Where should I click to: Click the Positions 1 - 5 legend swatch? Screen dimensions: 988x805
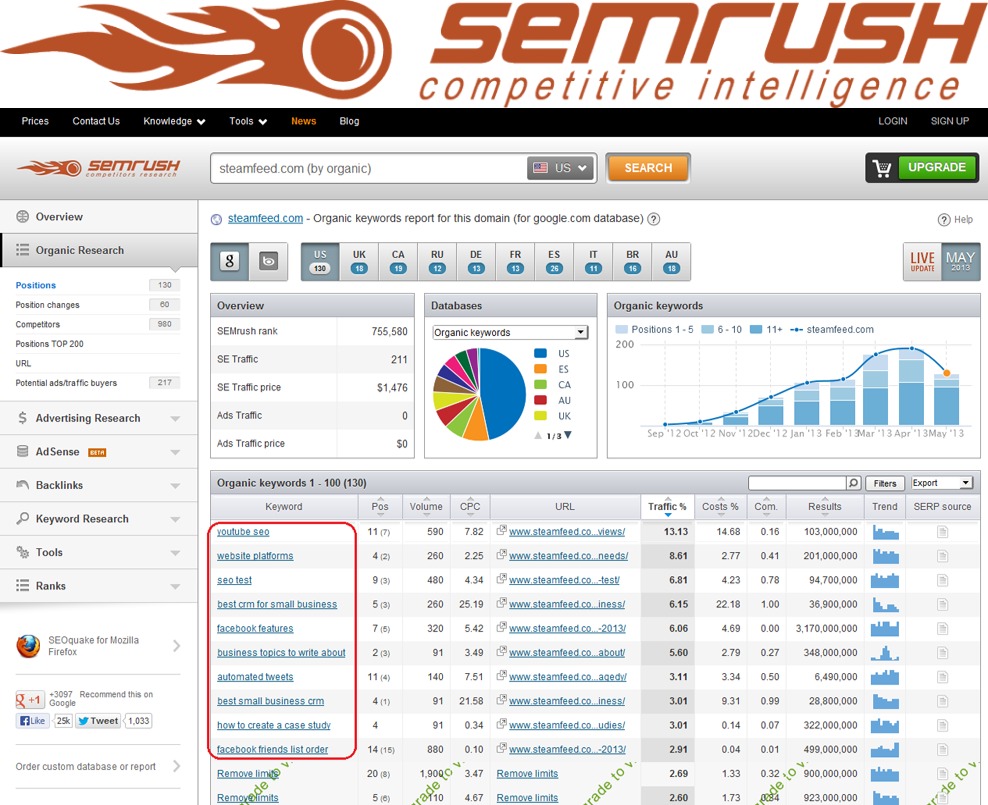(621, 329)
